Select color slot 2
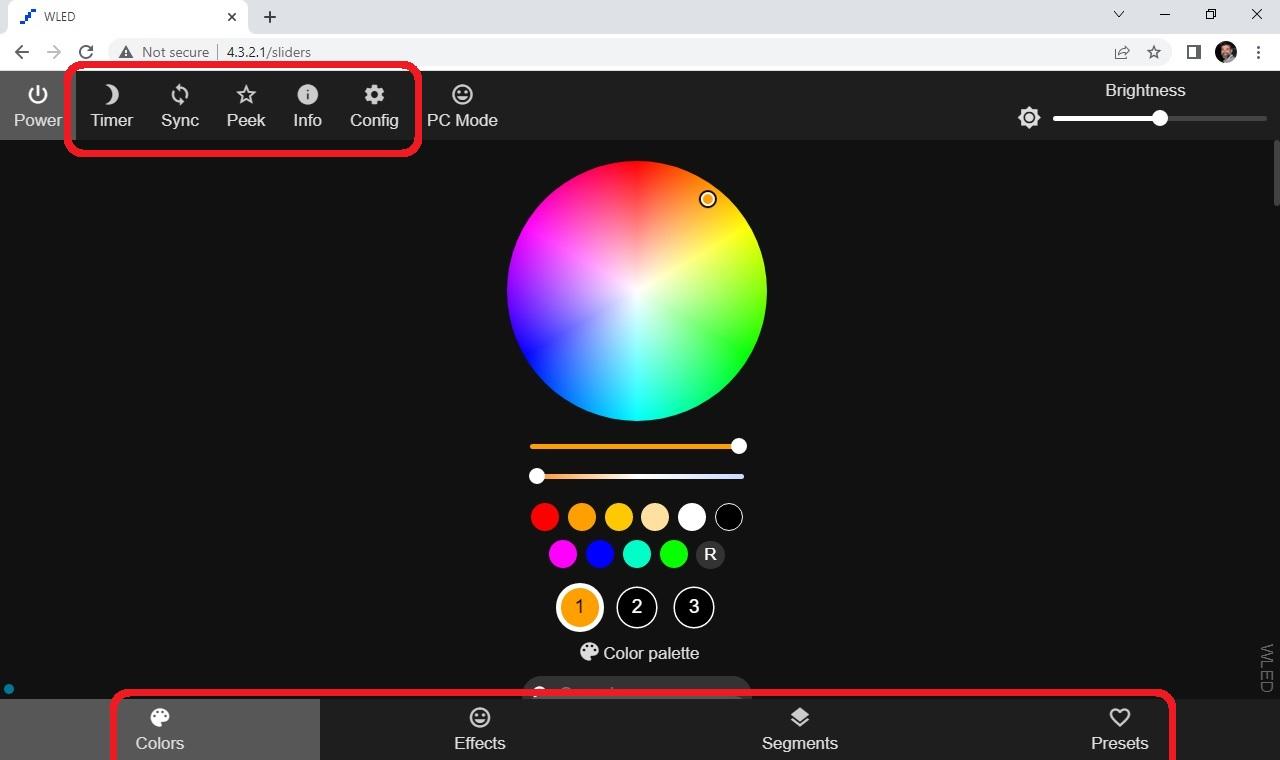1280x760 pixels. (x=637, y=607)
